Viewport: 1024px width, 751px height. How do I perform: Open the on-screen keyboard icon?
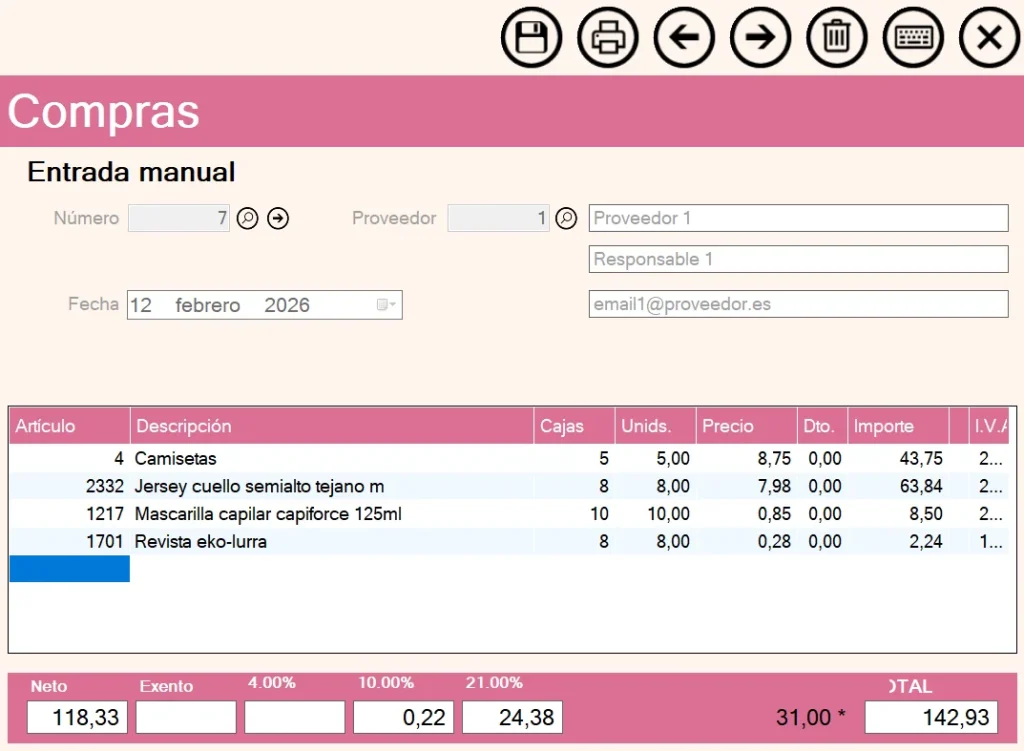tap(914, 38)
